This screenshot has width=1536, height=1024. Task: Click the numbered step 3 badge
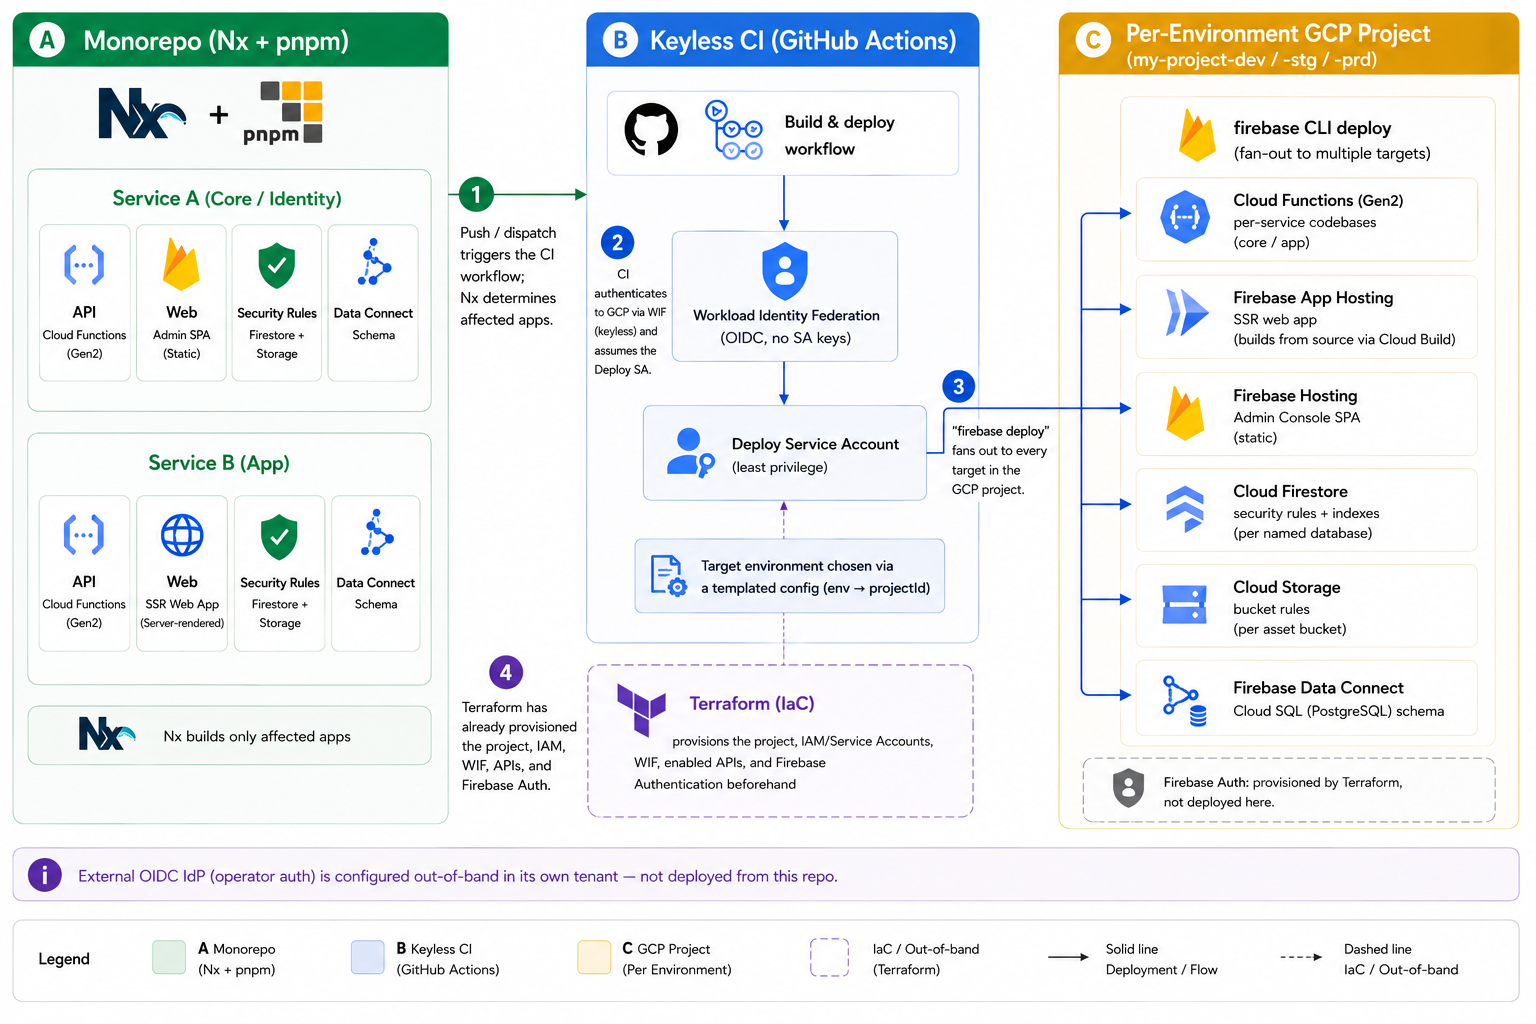958,387
